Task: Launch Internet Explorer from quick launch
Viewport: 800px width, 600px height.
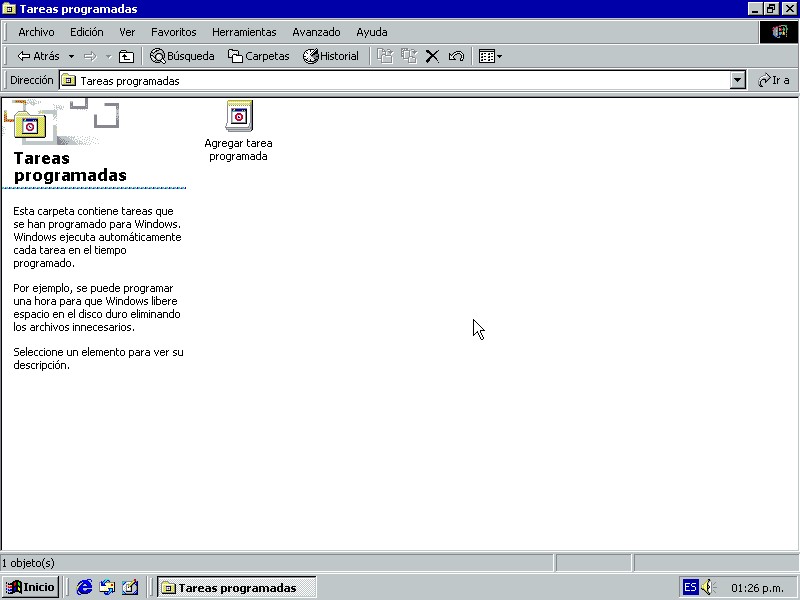Action: coord(84,587)
